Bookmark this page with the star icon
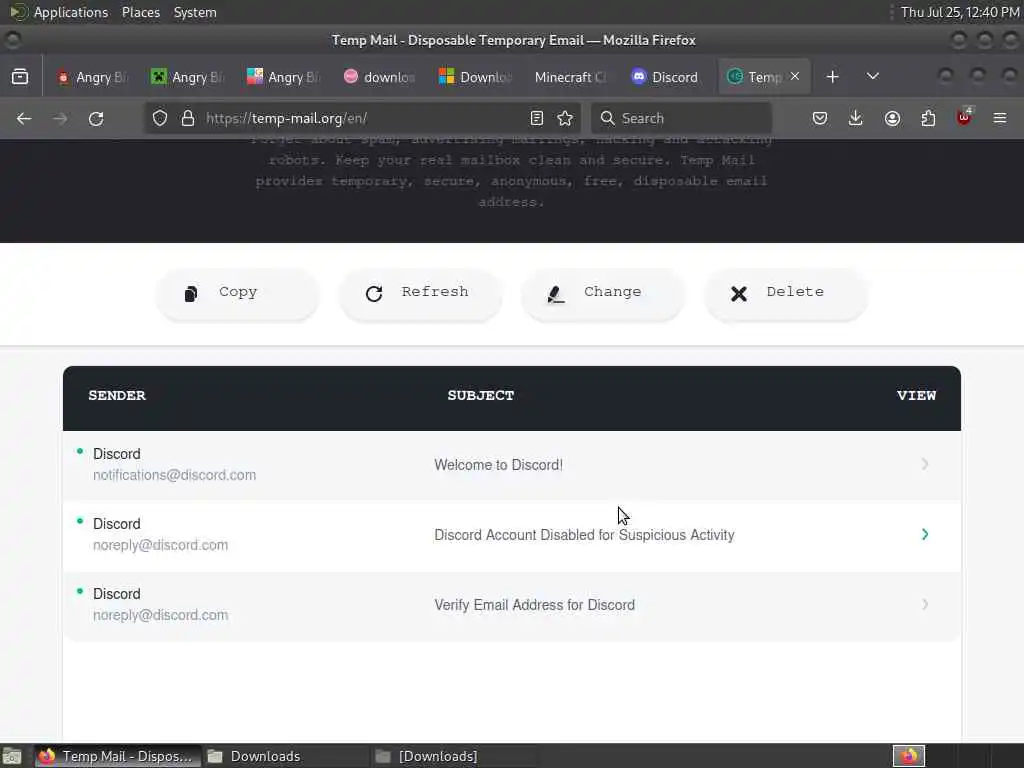Image resolution: width=1024 pixels, height=768 pixels. click(565, 118)
